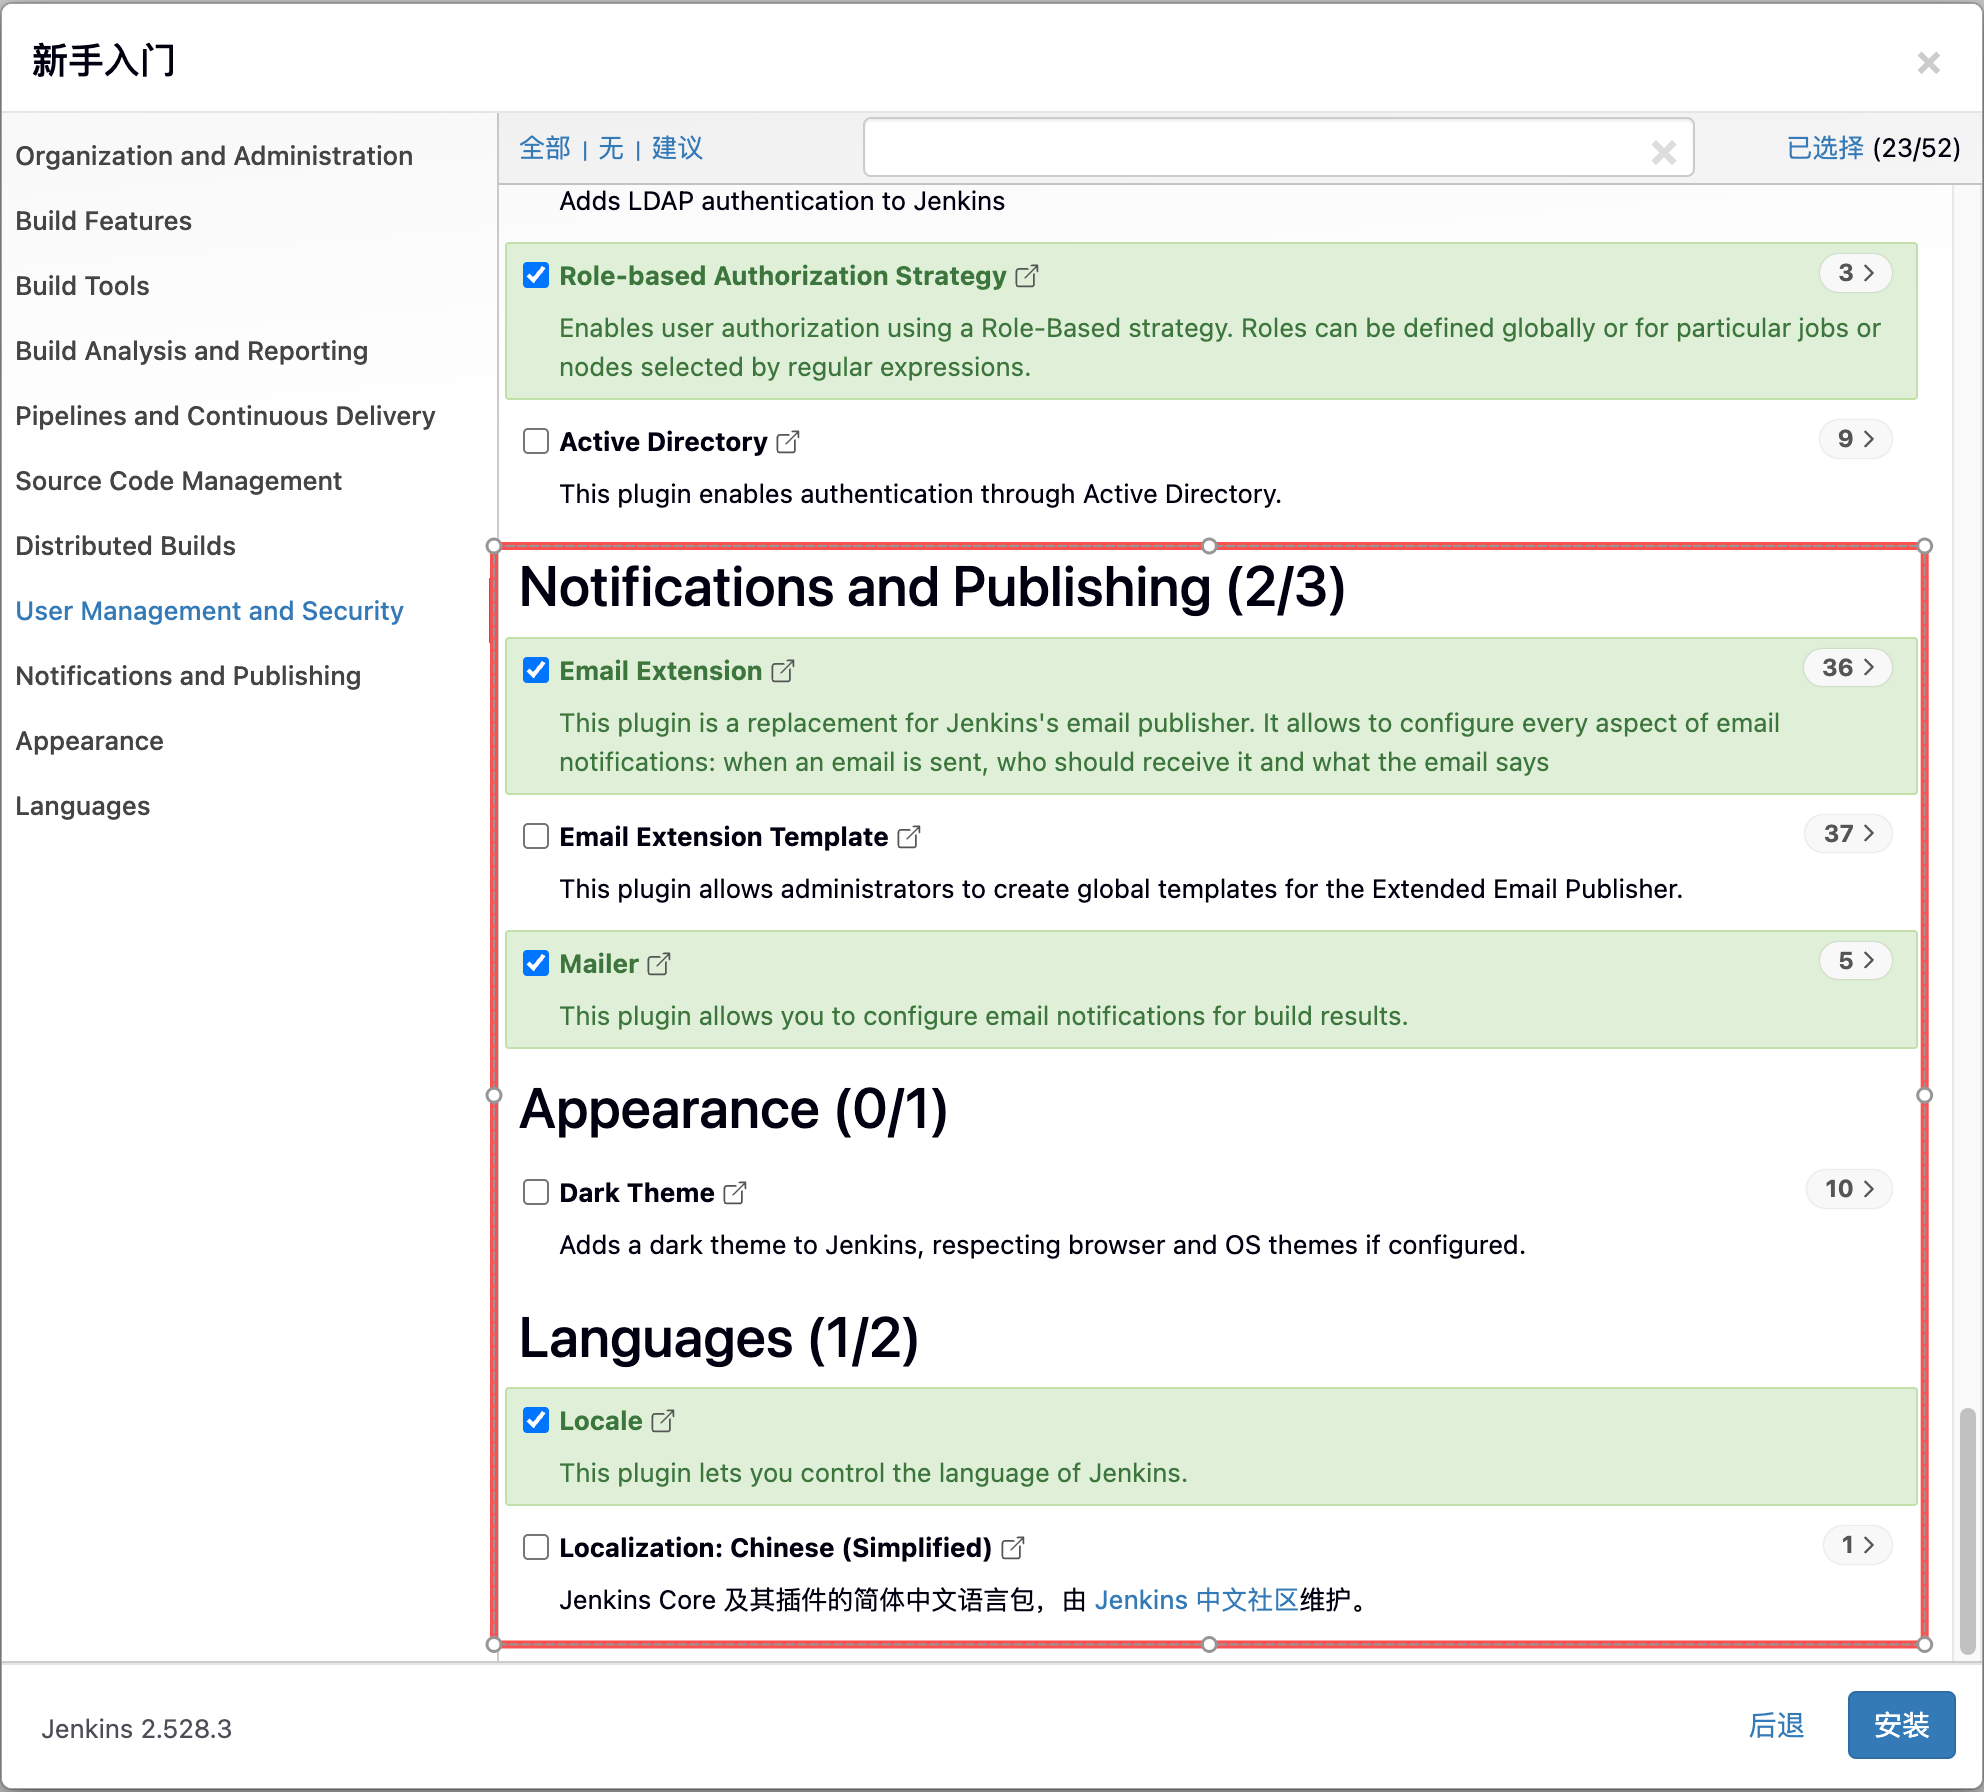Enable the Active Directory checkbox
1984x1792 pixels.
(536, 441)
